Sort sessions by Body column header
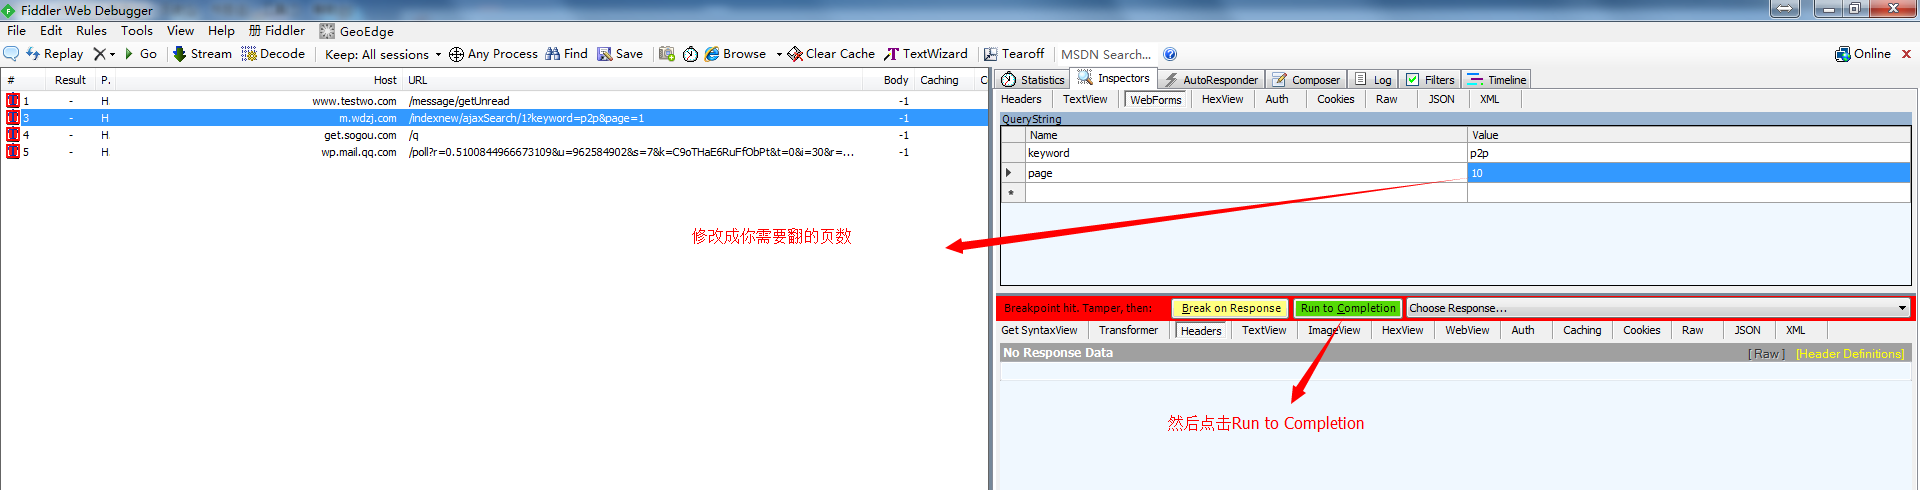 point(896,80)
